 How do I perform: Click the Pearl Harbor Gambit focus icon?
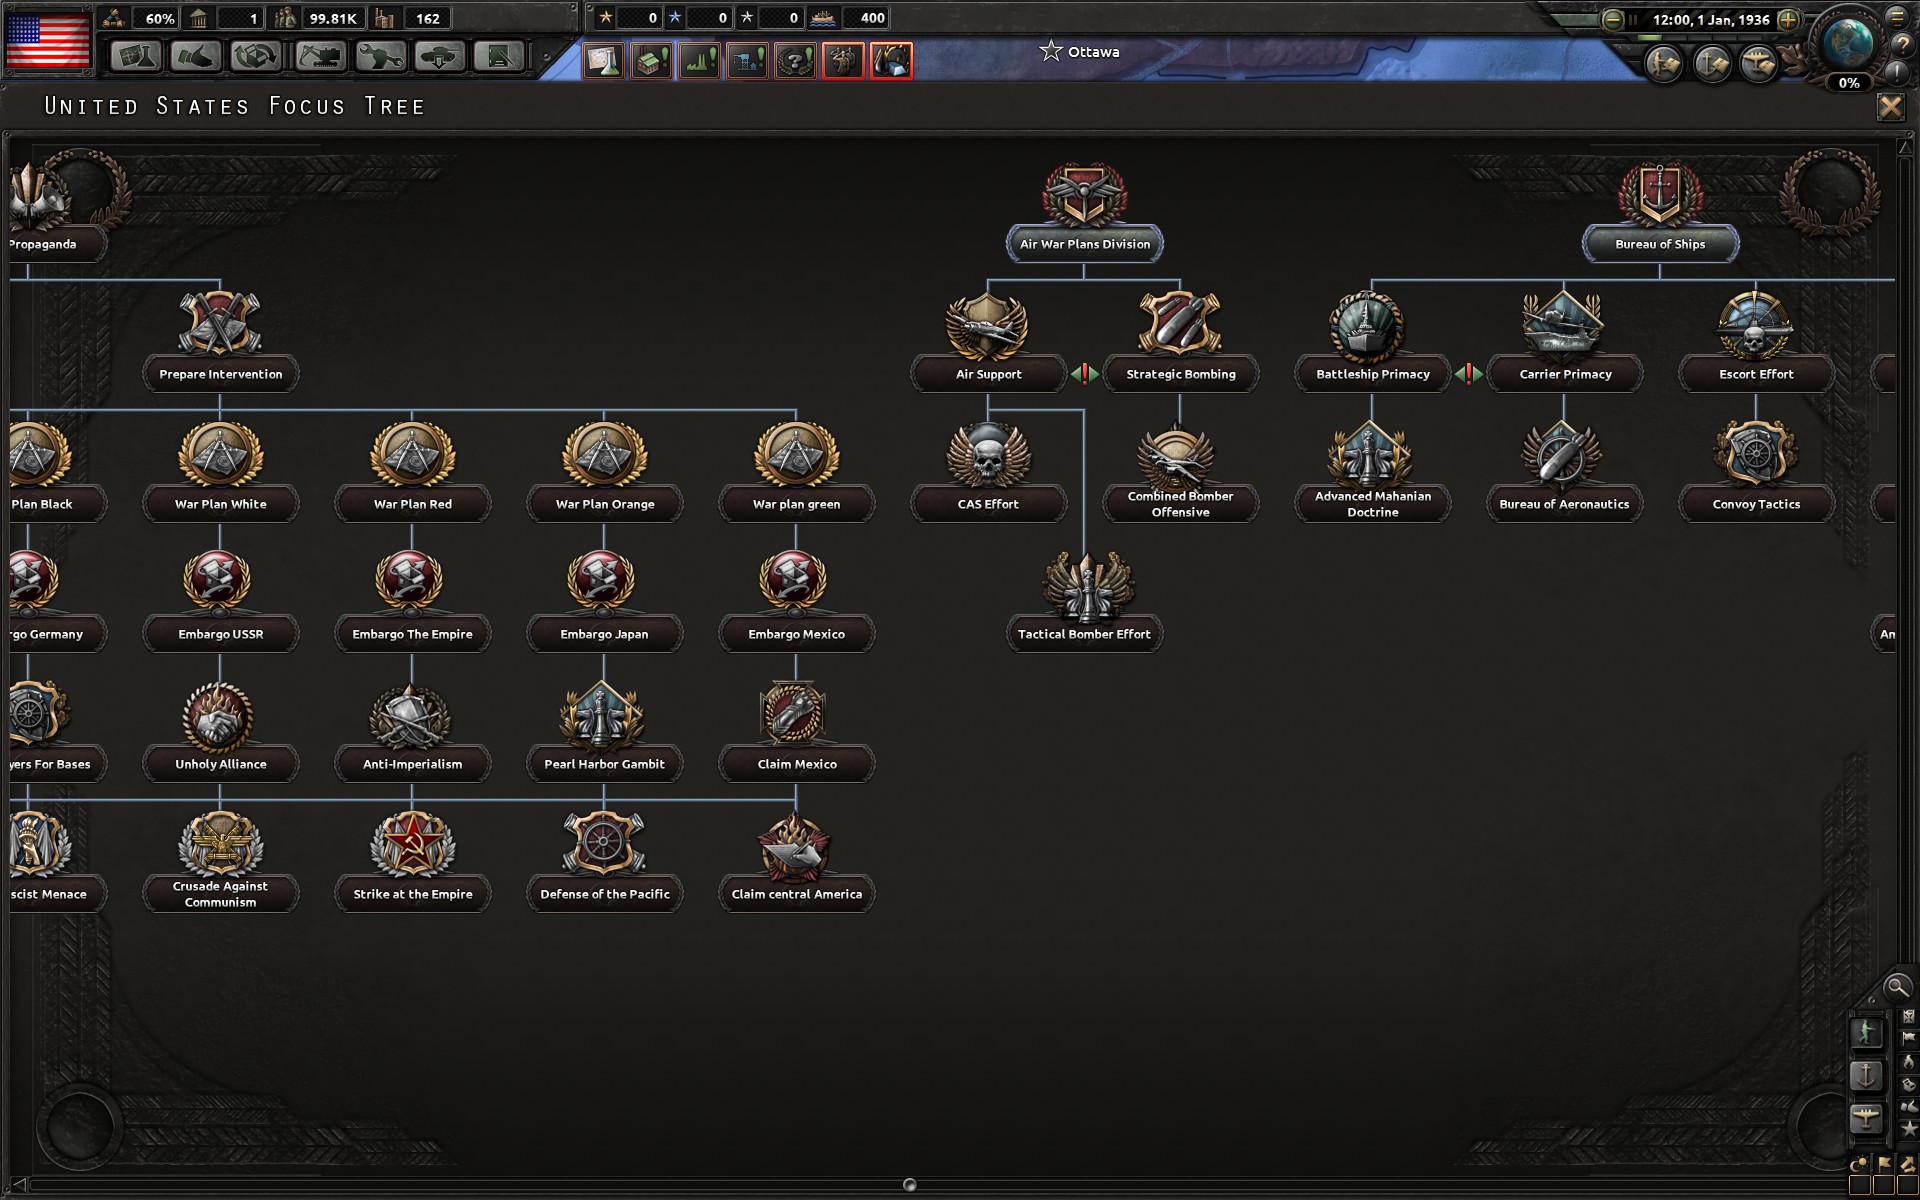603,714
